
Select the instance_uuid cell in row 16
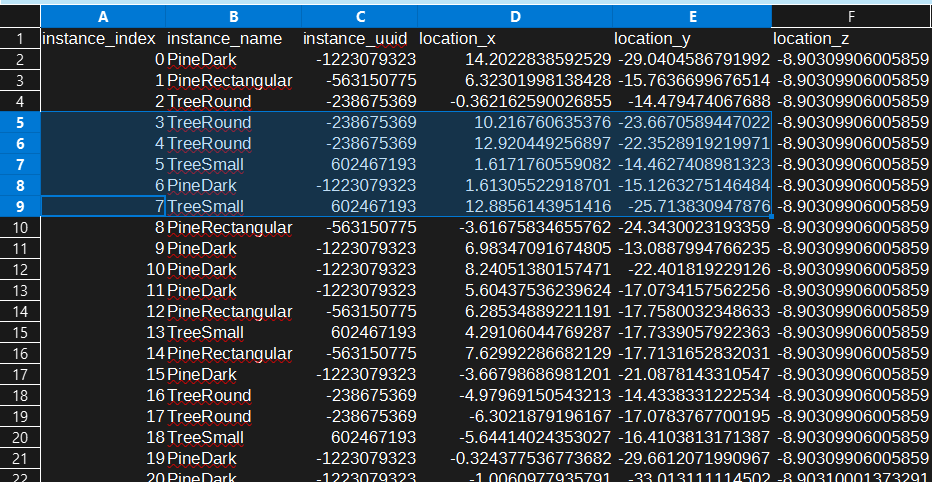coord(358,353)
